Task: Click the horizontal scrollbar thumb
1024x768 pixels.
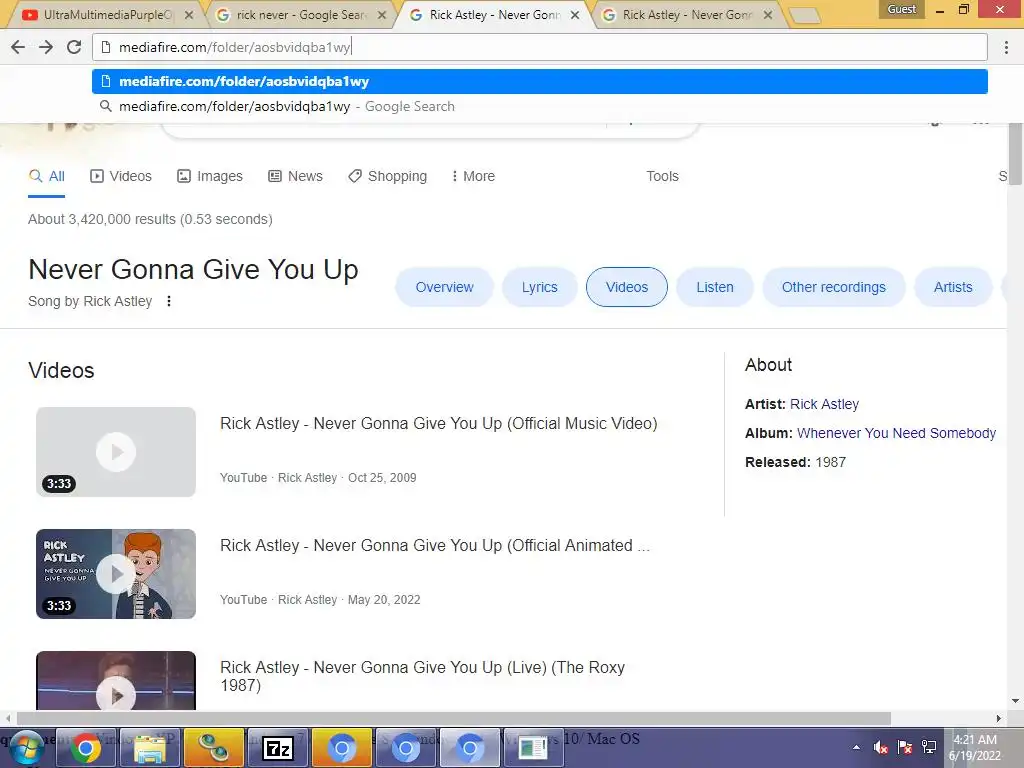Action: pyautogui.click(x=454, y=718)
